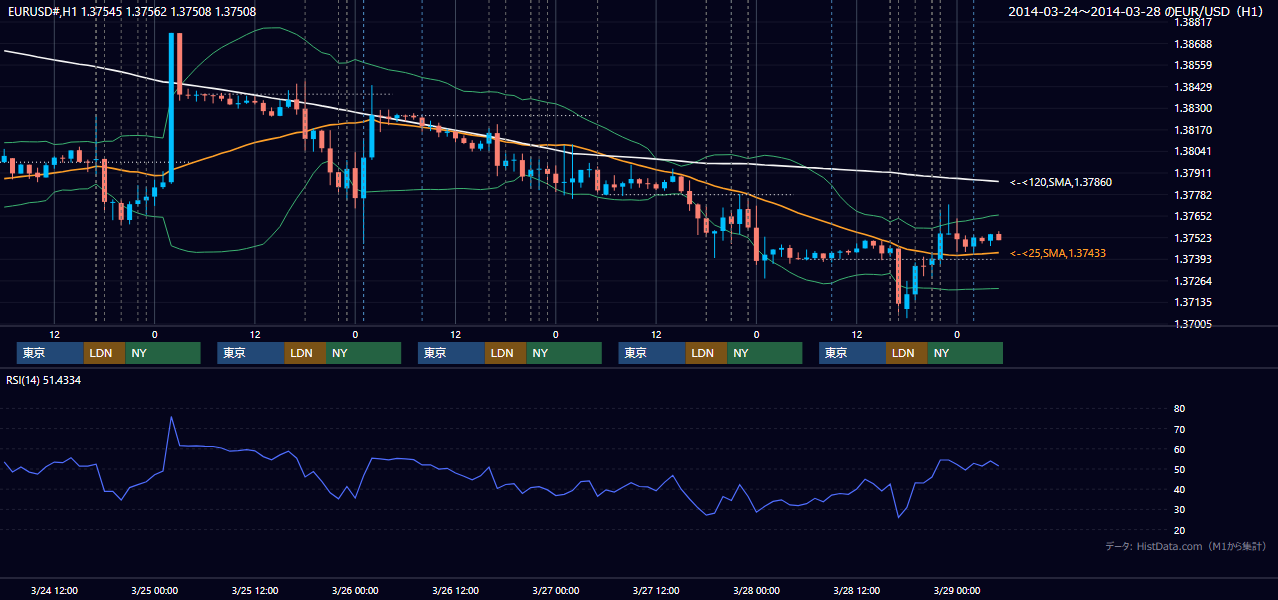
Task: Click the 1.38688 price axis label
Action: 1193,44
